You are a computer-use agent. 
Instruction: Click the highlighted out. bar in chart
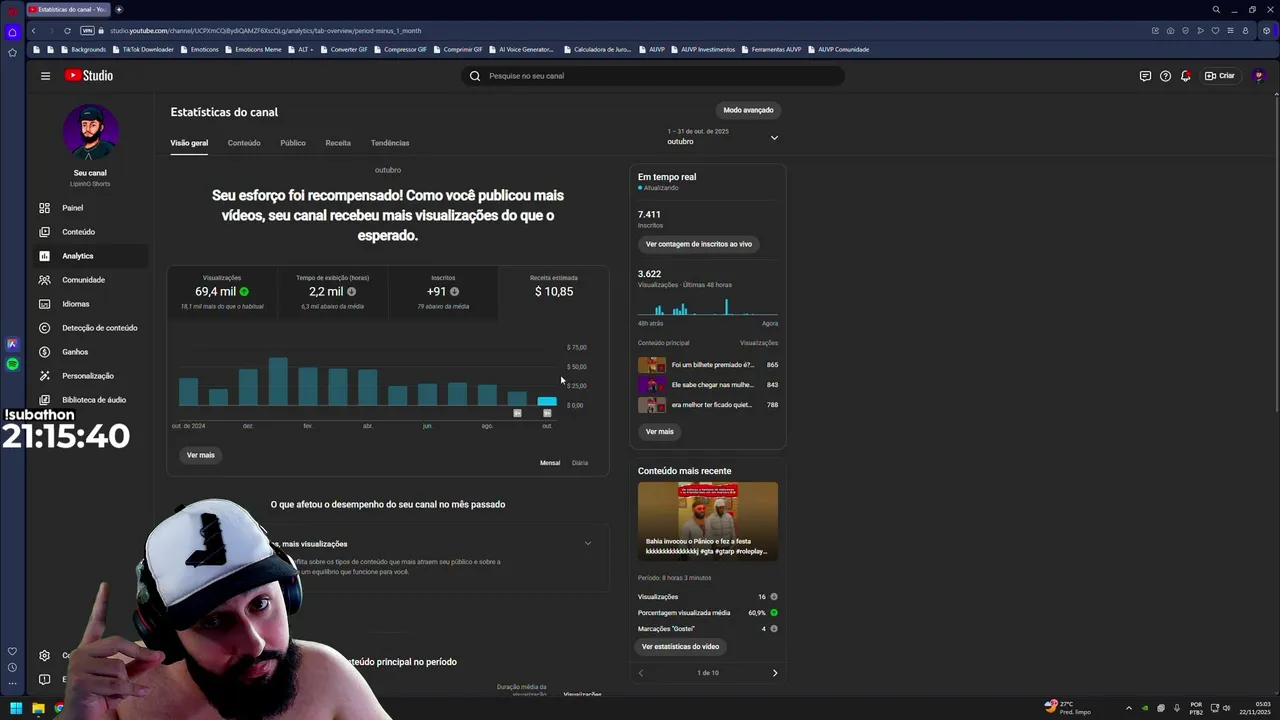click(547, 401)
